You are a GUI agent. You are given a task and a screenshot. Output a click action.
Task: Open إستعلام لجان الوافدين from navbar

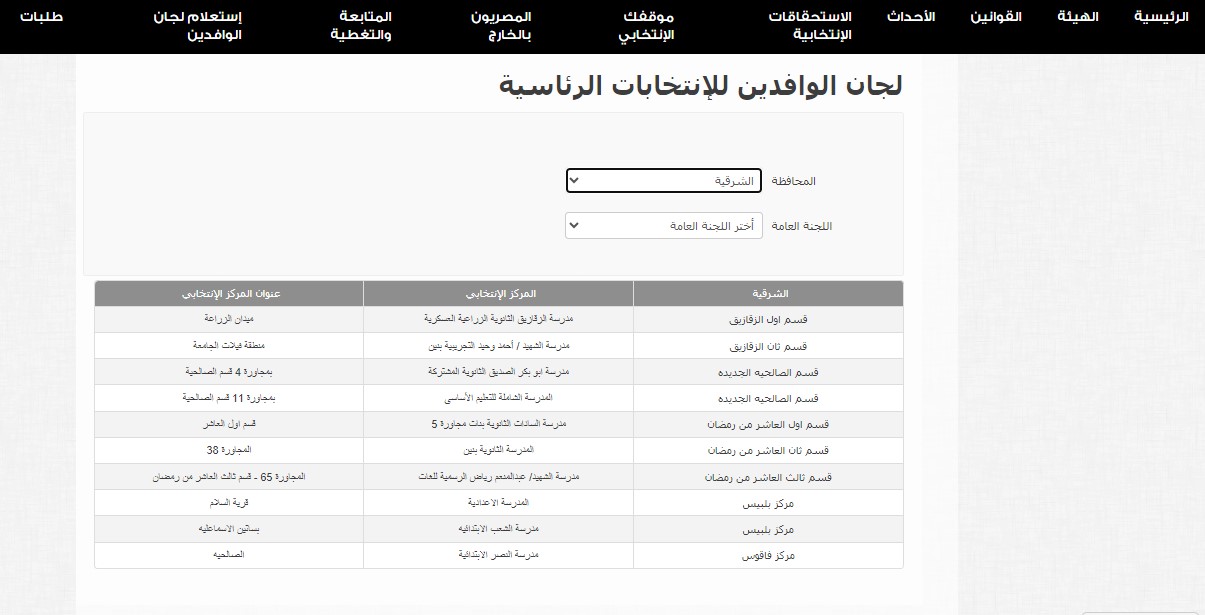(x=199, y=26)
